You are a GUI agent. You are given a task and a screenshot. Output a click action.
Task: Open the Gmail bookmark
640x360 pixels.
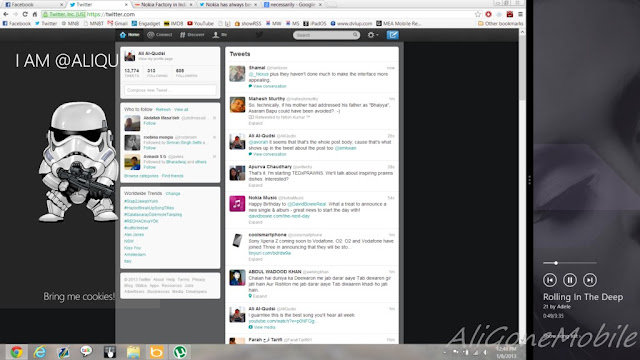(118, 24)
